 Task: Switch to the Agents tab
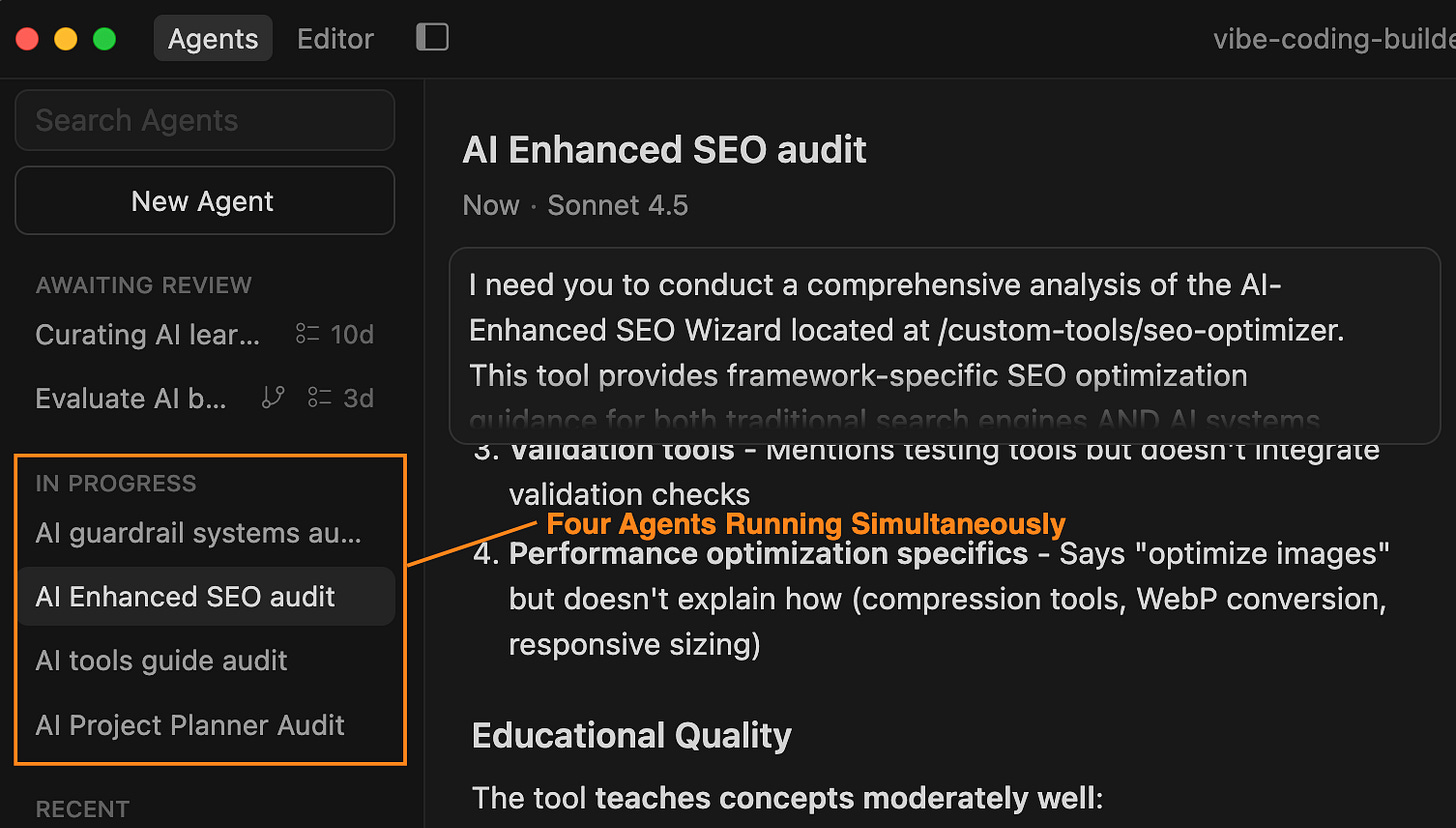pyautogui.click(x=213, y=39)
